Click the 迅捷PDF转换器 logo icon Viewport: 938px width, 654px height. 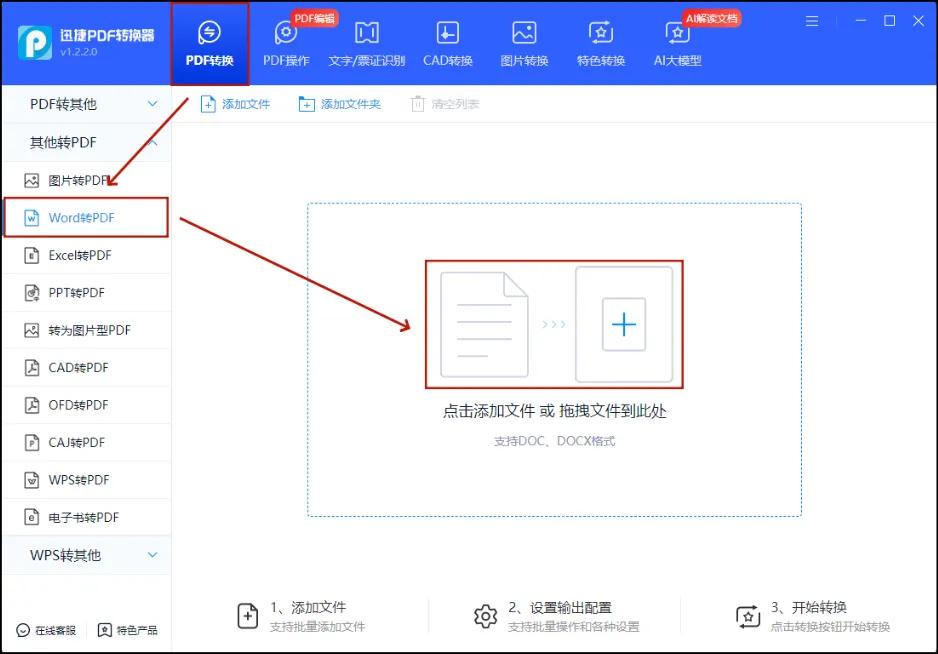[x=35, y=42]
